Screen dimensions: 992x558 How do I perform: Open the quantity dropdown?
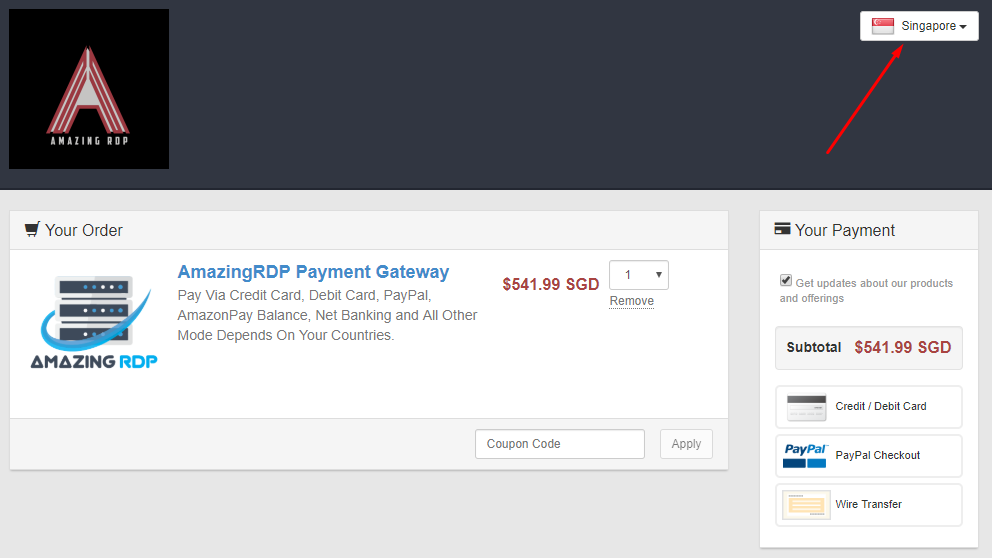point(638,275)
